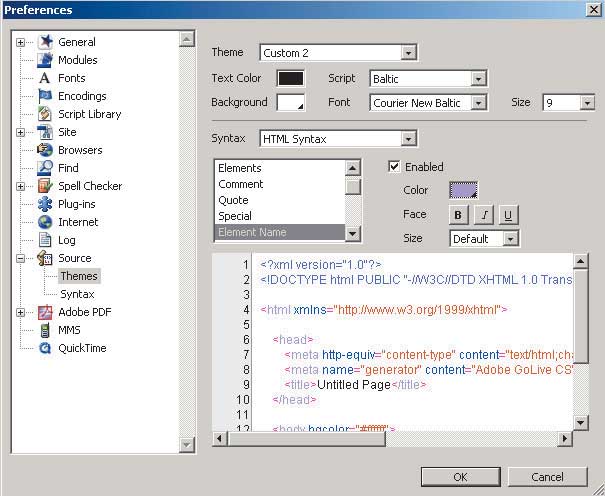Select Element Name in syntax list
The height and width of the screenshot is (496, 605).
click(x=279, y=233)
